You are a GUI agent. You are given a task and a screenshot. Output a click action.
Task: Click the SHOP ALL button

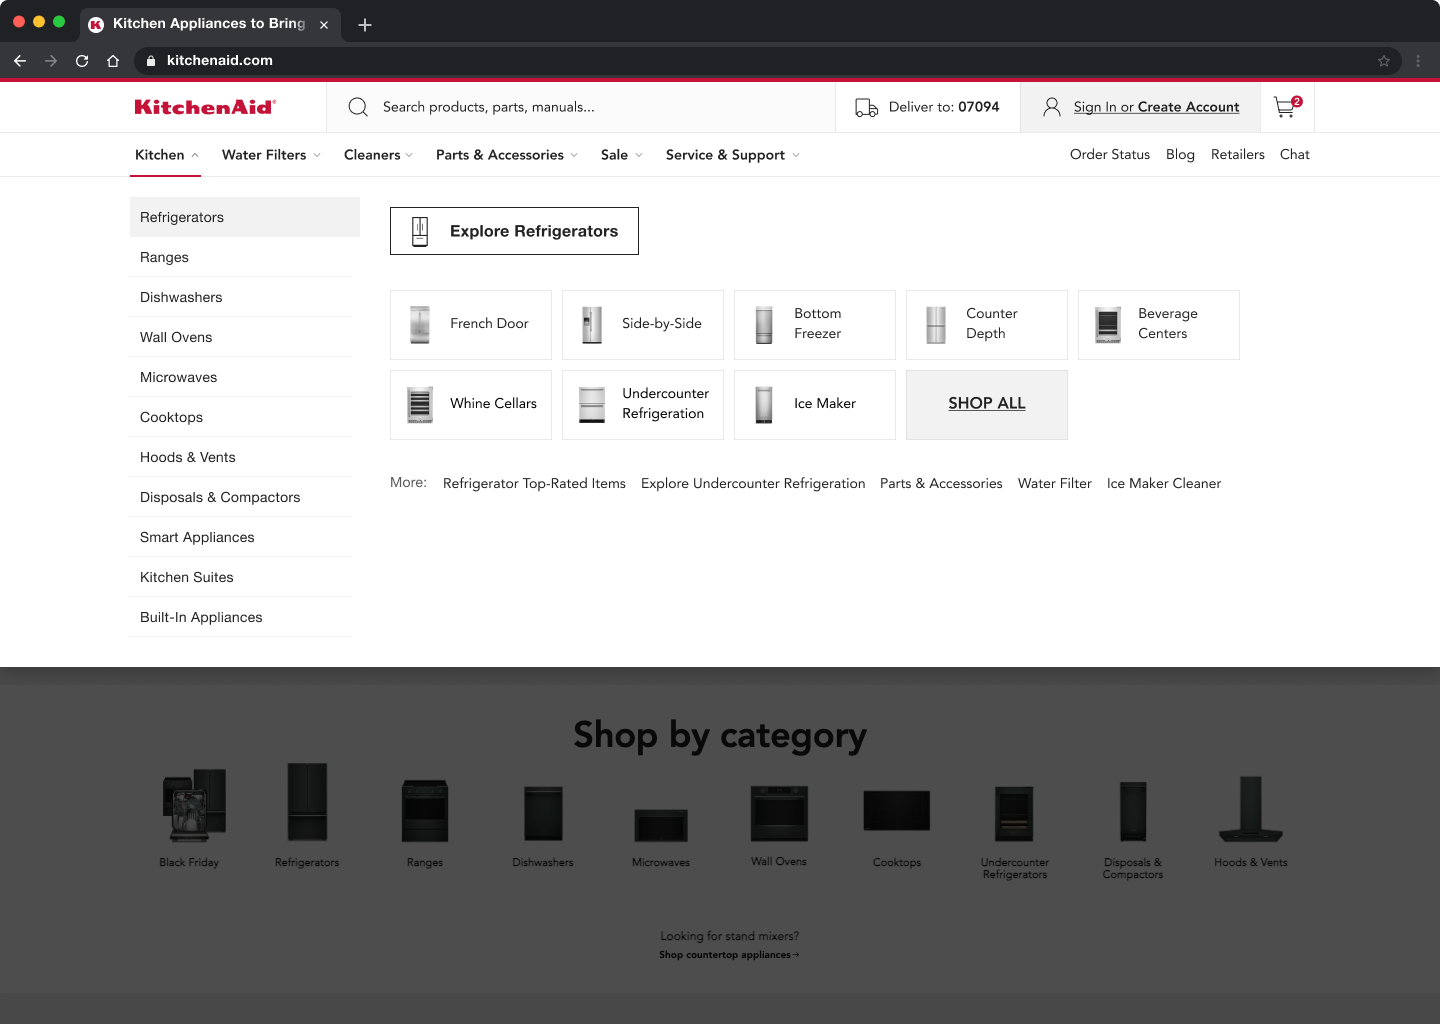click(x=986, y=404)
